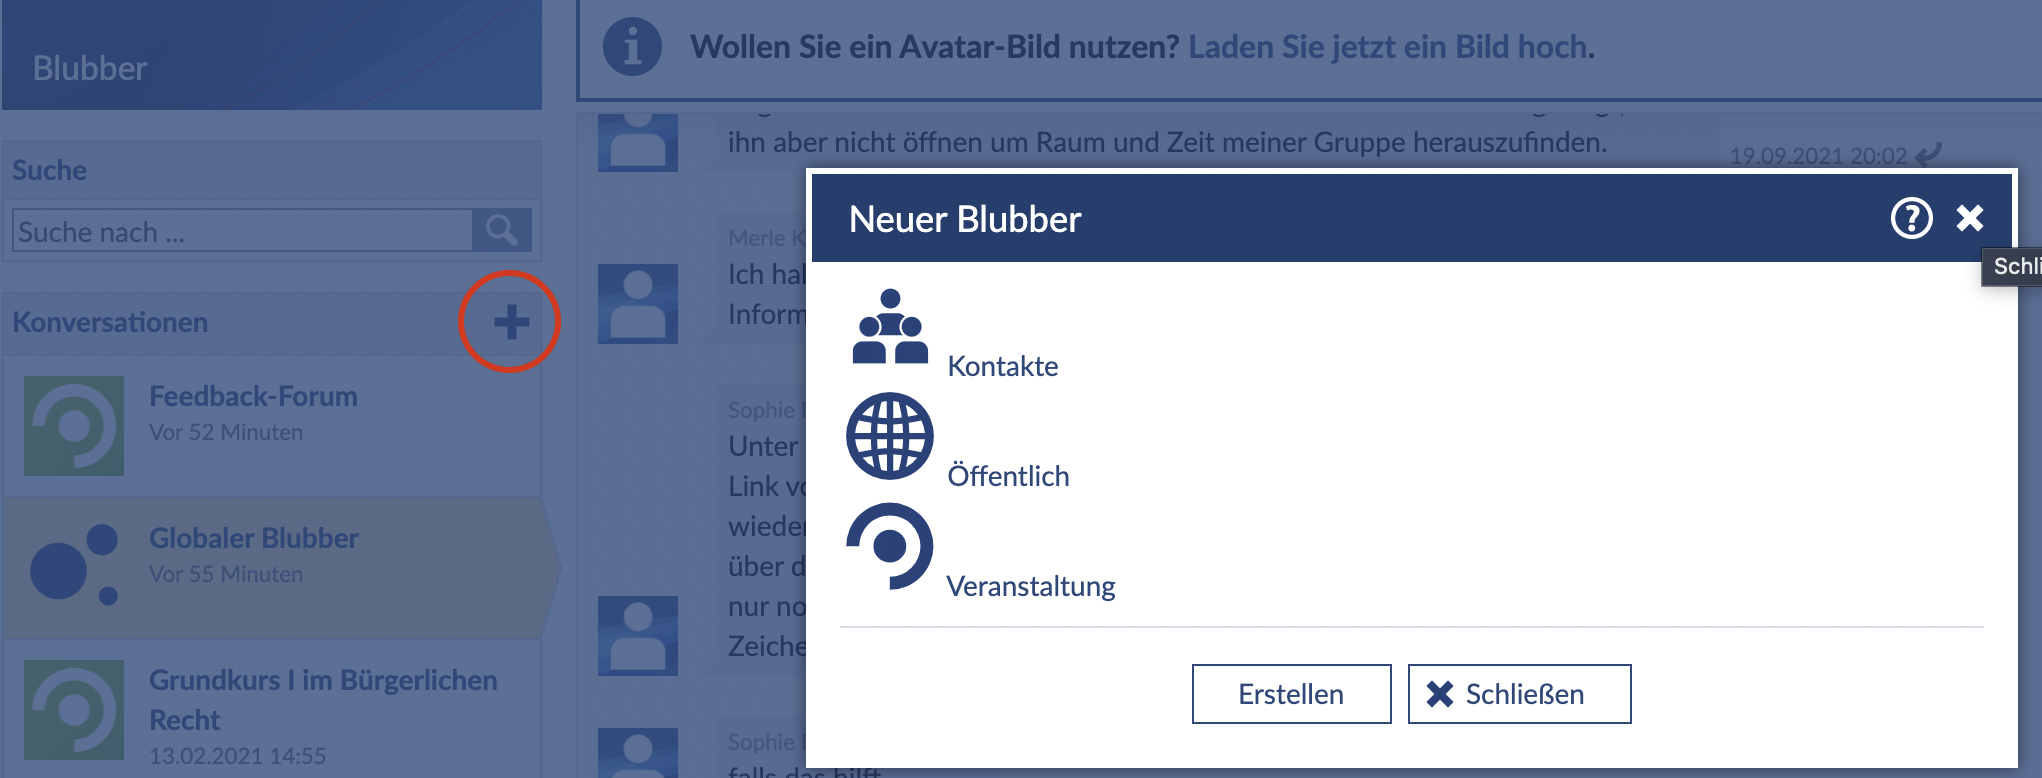
Task: Select the Kontakte people icon
Action: 889,327
